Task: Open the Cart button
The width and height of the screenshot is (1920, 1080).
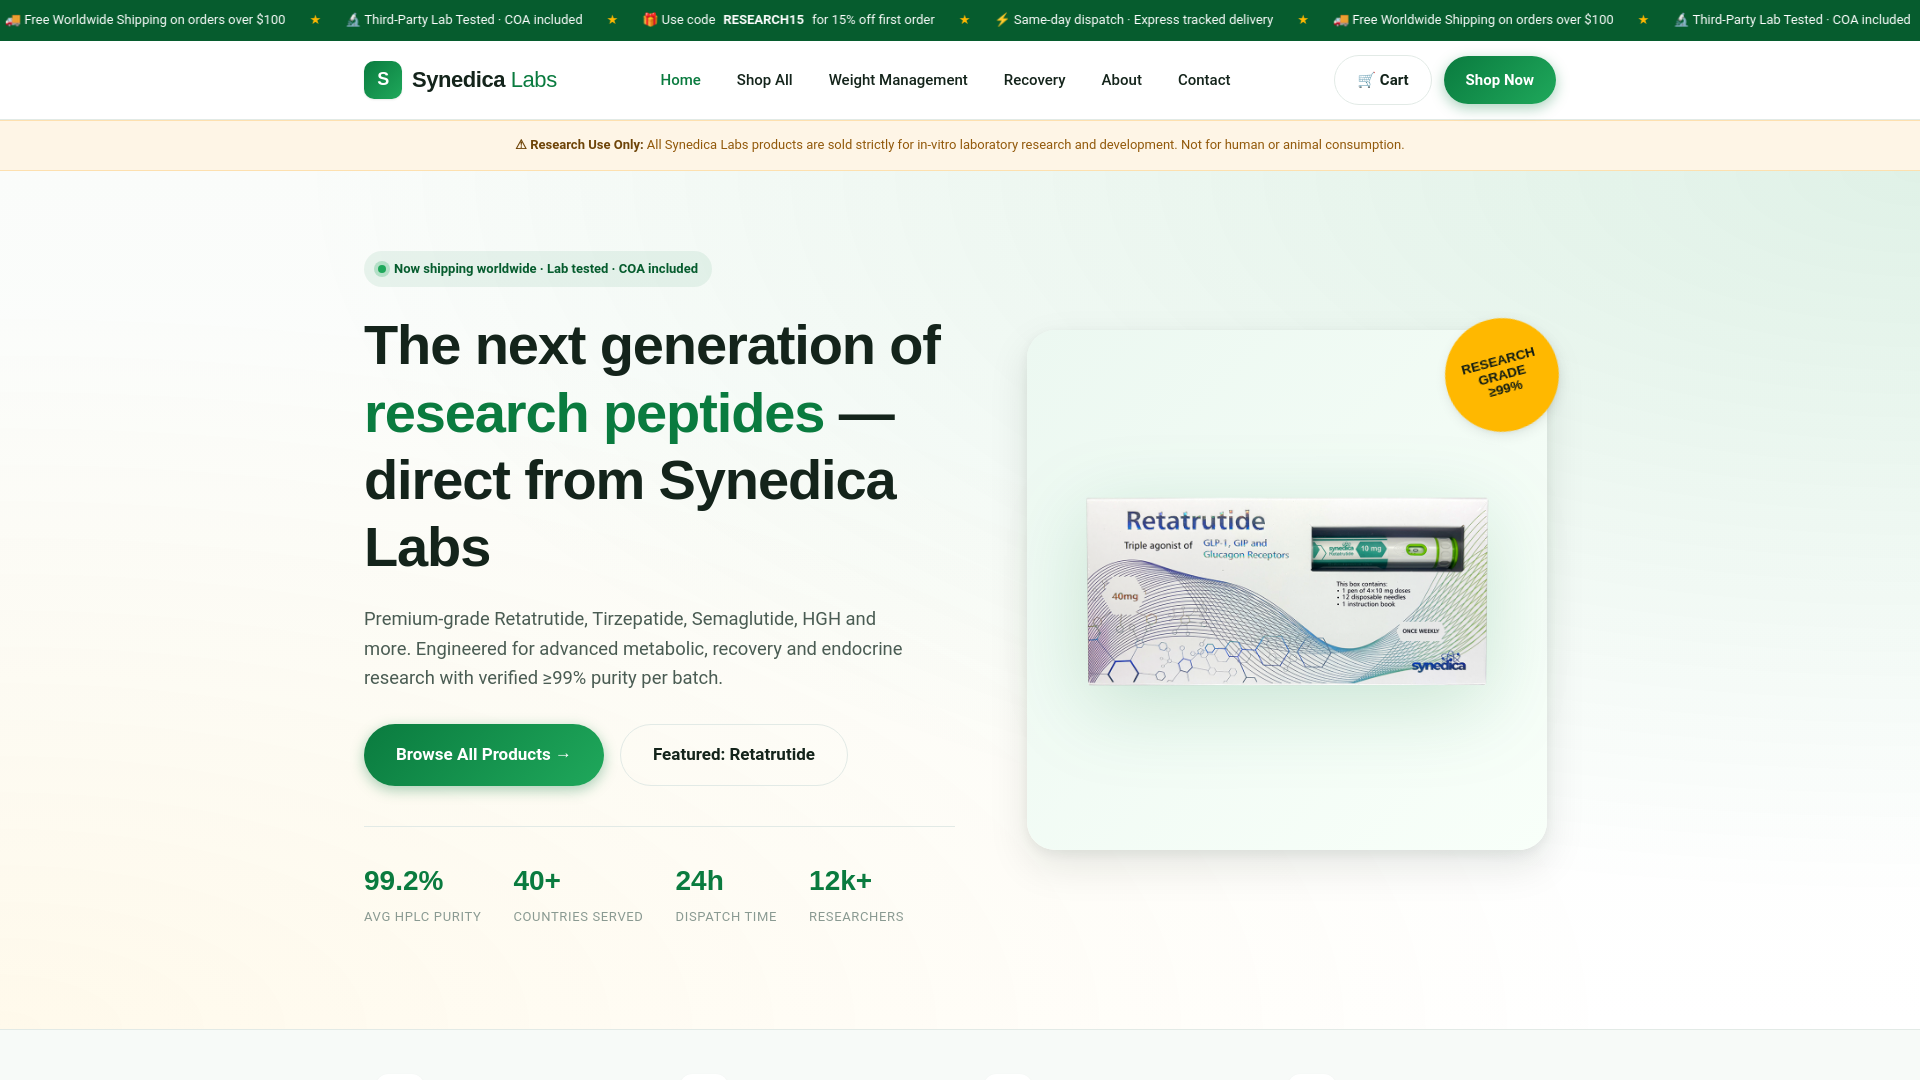Action: click(1382, 80)
